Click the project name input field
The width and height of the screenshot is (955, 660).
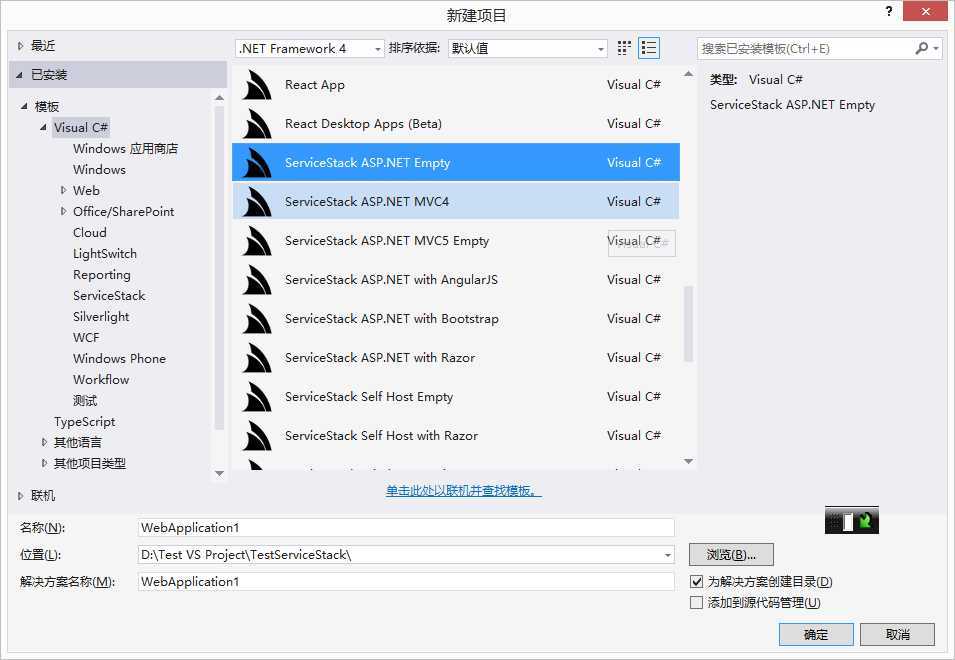[406, 527]
